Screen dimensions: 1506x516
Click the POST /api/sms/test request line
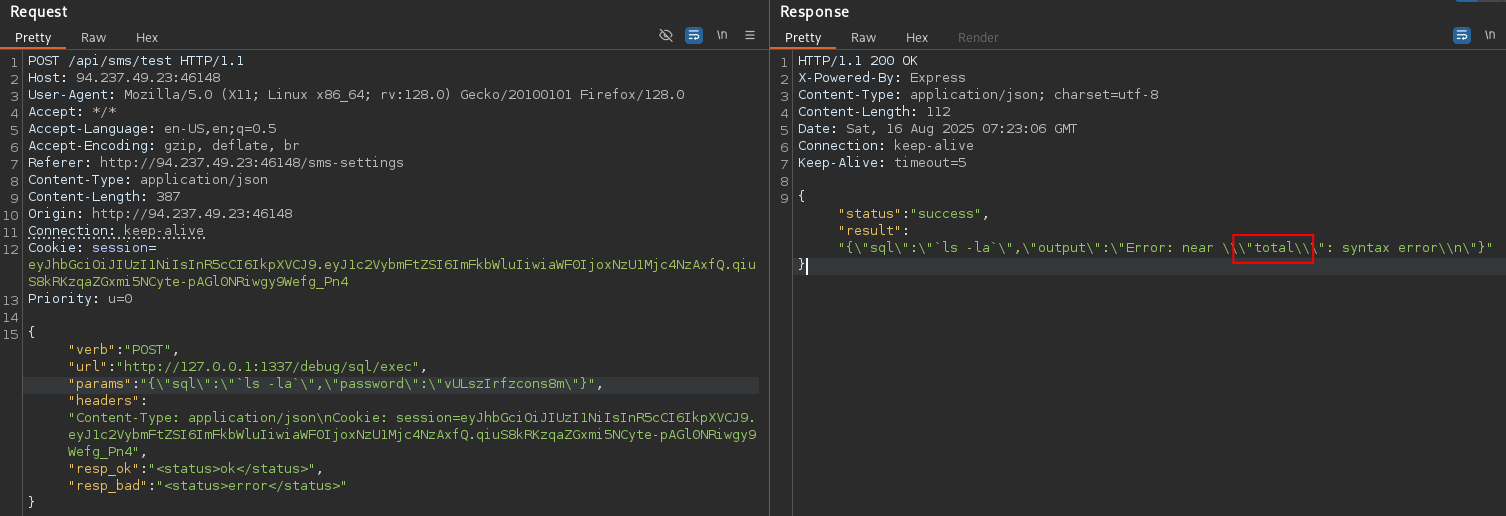tap(136, 61)
